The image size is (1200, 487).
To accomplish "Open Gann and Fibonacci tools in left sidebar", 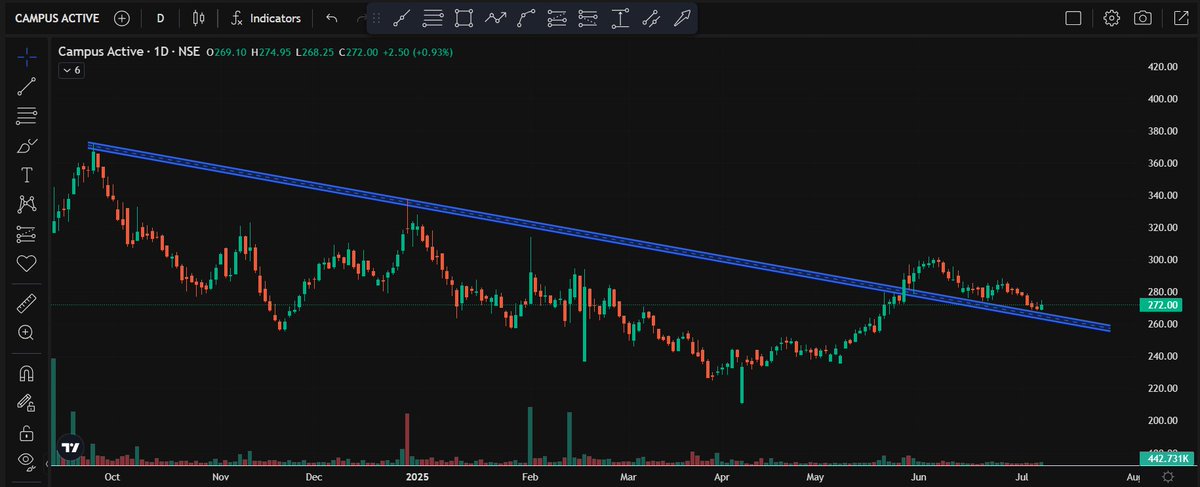I will tap(27, 116).
